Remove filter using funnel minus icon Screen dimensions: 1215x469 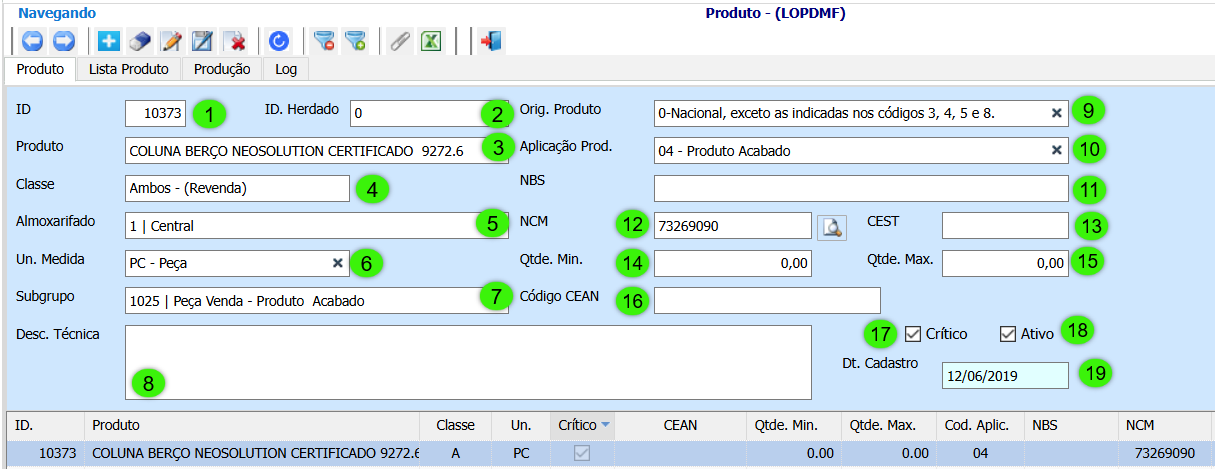pyautogui.click(x=323, y=41)
